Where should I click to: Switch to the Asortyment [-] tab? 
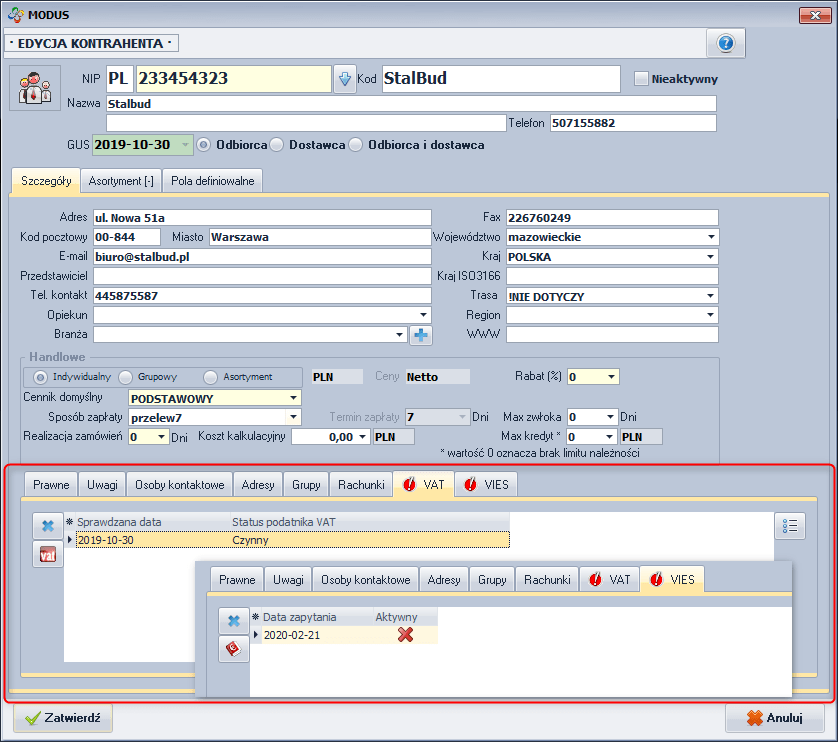click(x=121, y=181)
